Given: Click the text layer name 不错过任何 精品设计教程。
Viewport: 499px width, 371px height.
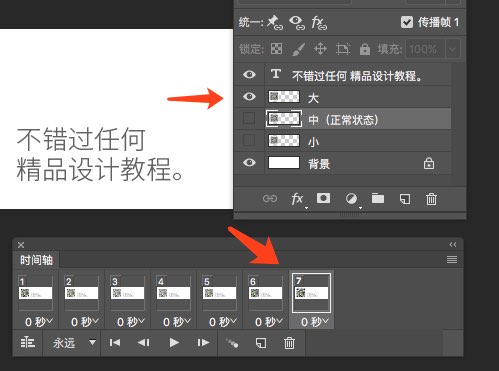Looking at the screenshot, I should click(357, 76).
